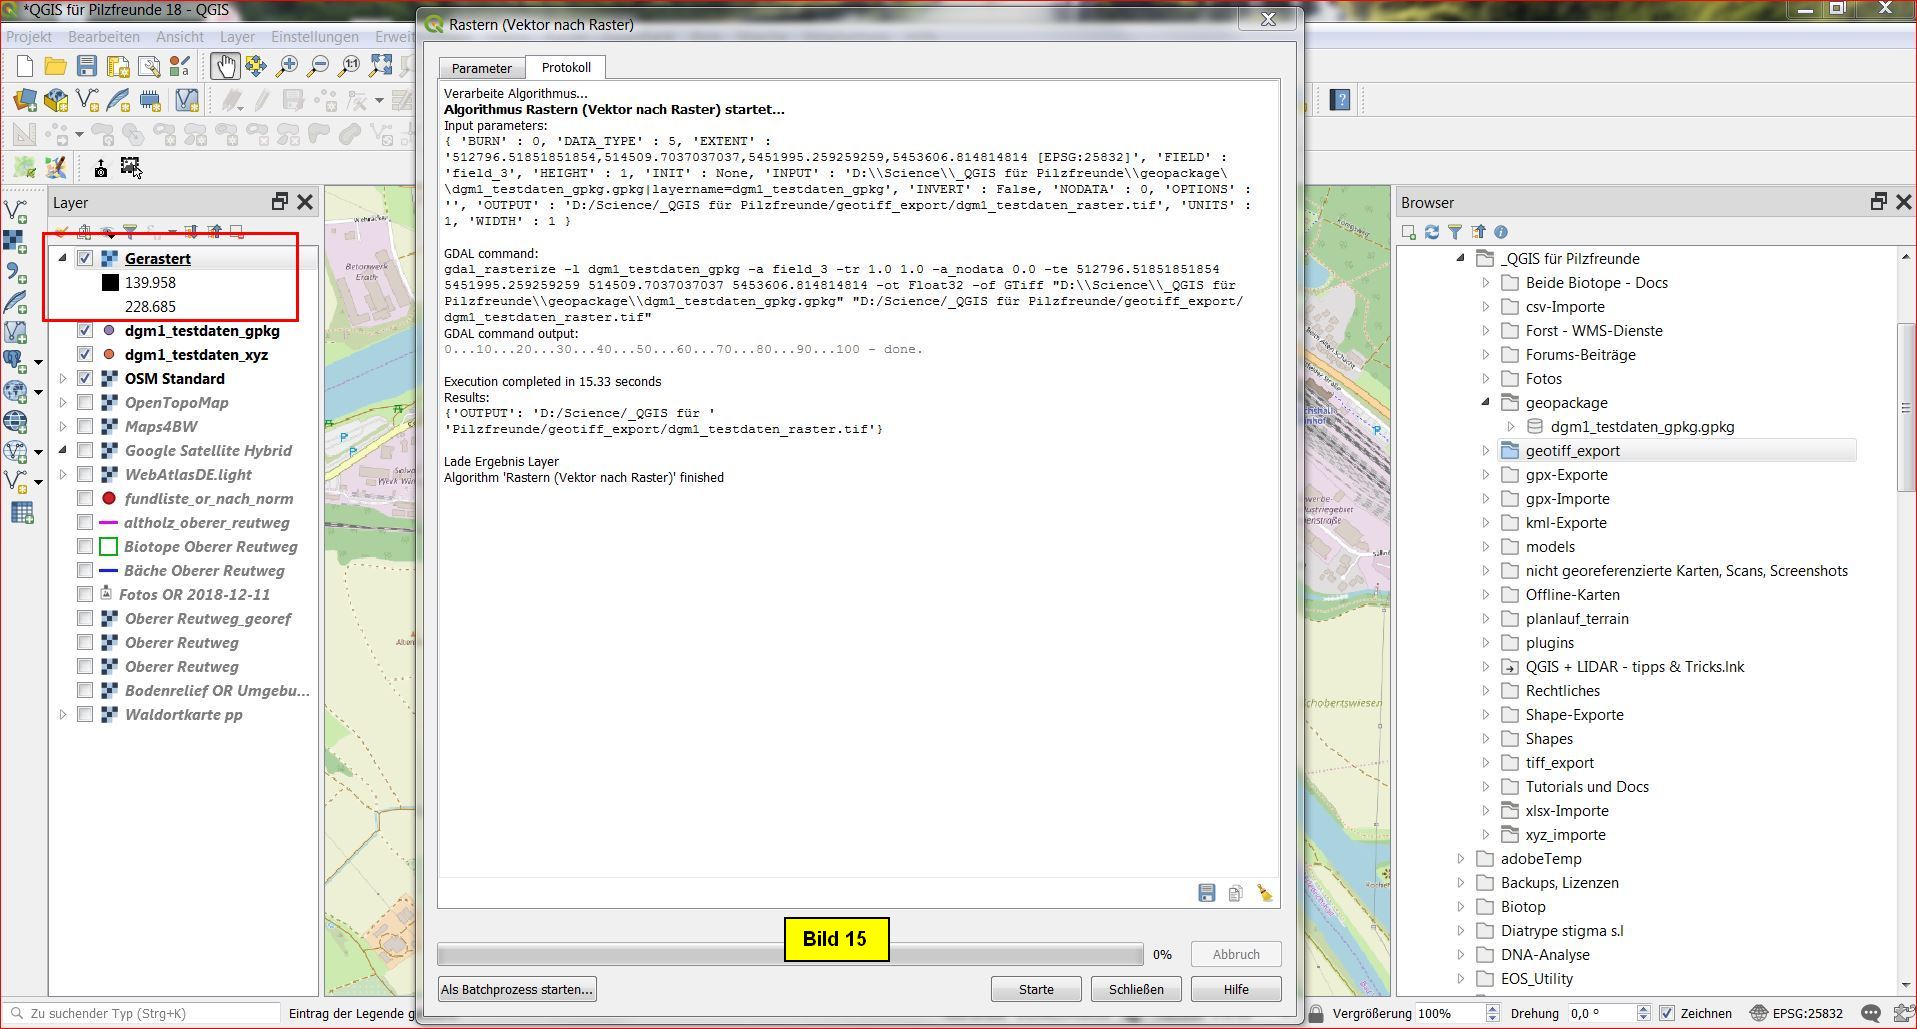The height and width of the screenshot is (1029, 1917).
Task: Clear the log with the broom icon
Action: point(1265,893)
